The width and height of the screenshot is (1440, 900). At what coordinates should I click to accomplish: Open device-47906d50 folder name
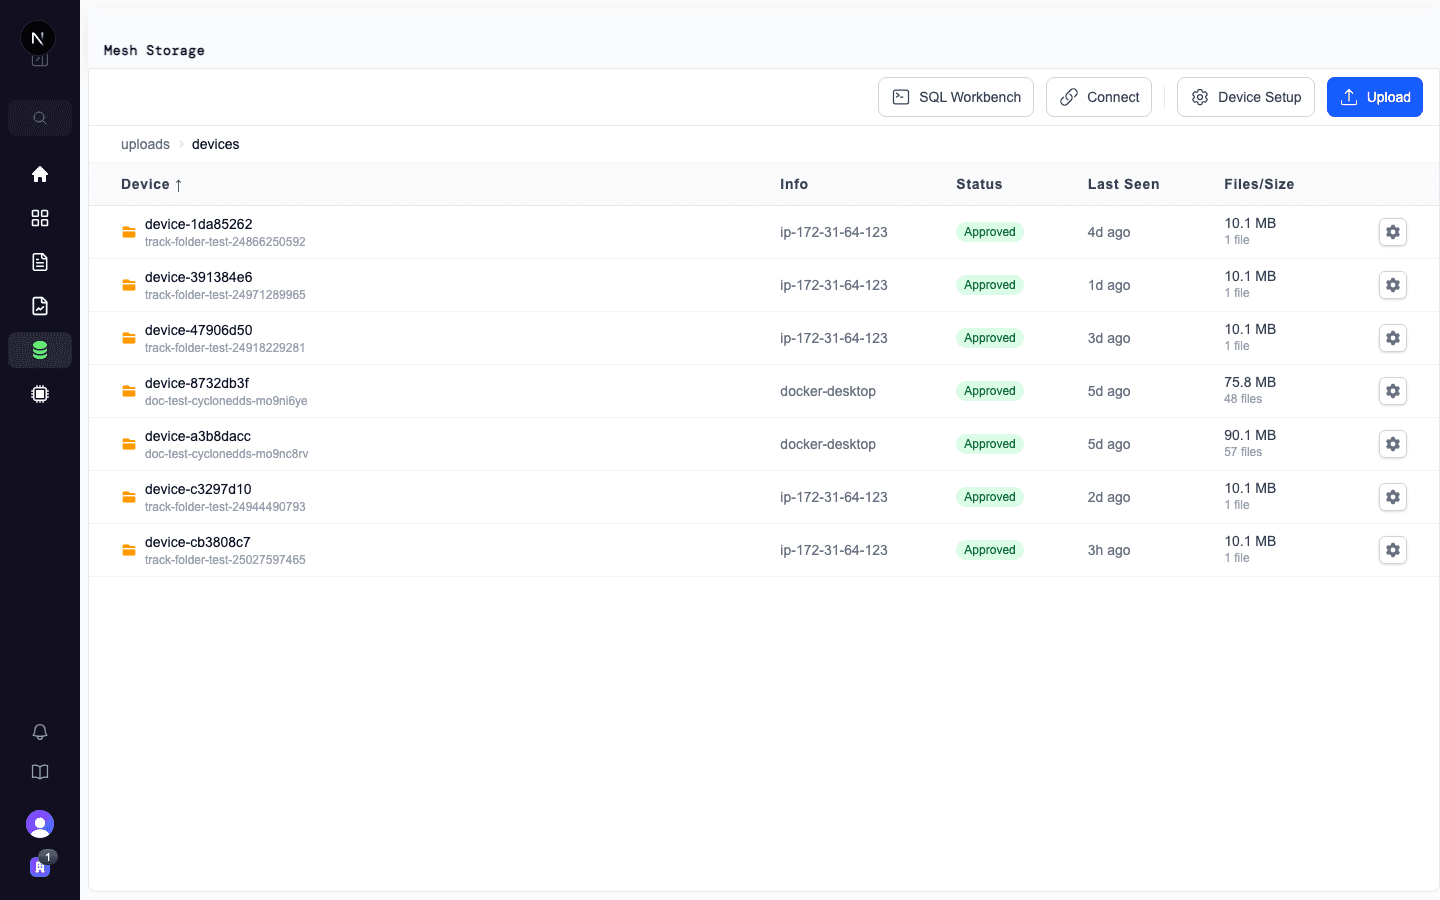[x=199, y=330]
